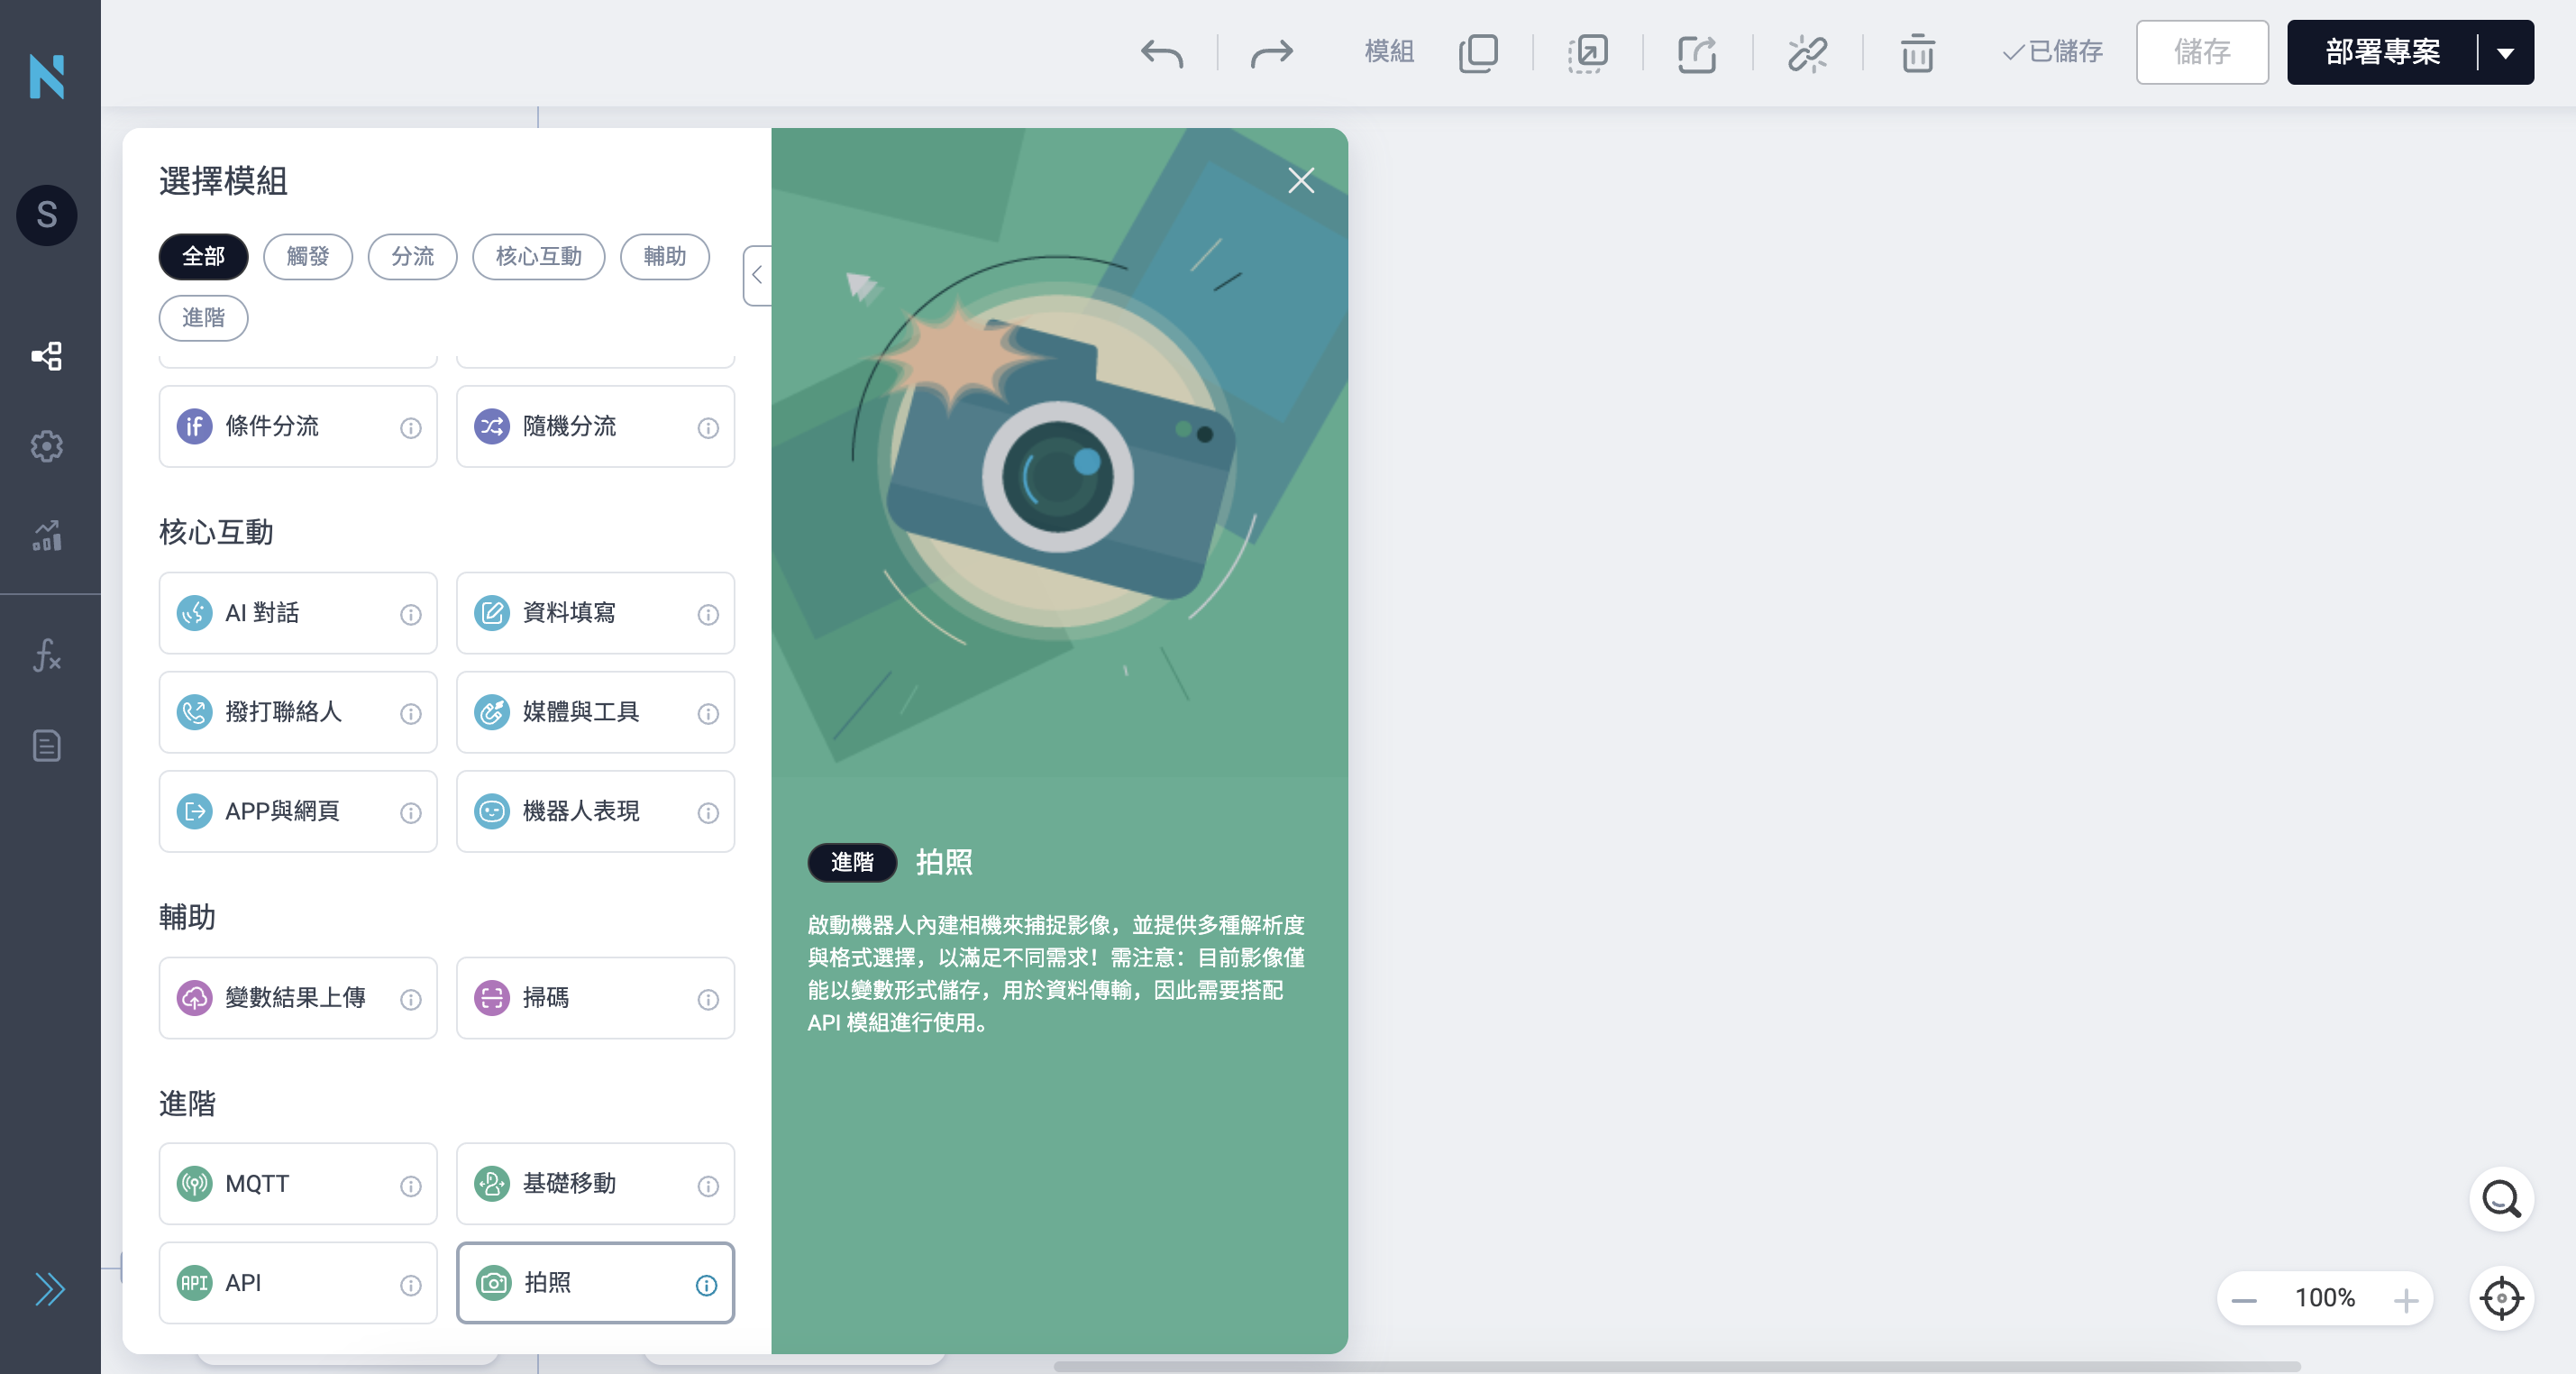Click the trash delete icon
This screenshot has height=1374, width=2576.
tap(1917, 52)
